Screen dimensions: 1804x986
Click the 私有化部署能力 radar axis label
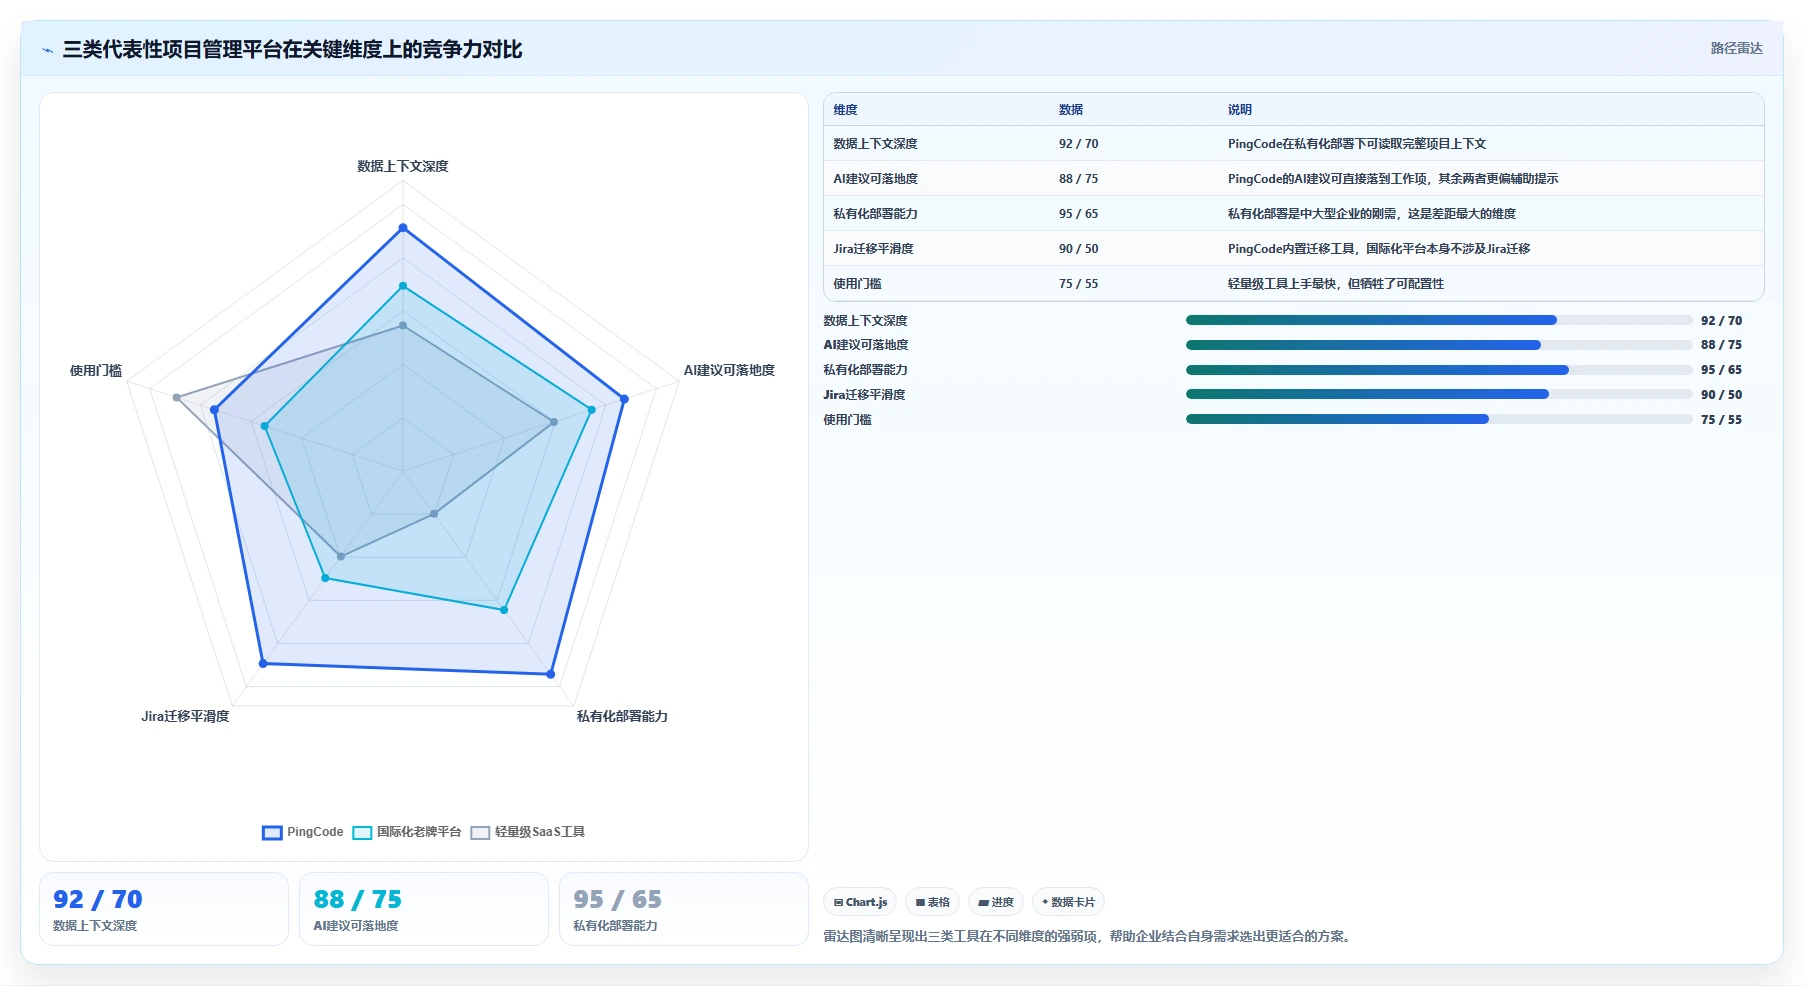point(622,716)
